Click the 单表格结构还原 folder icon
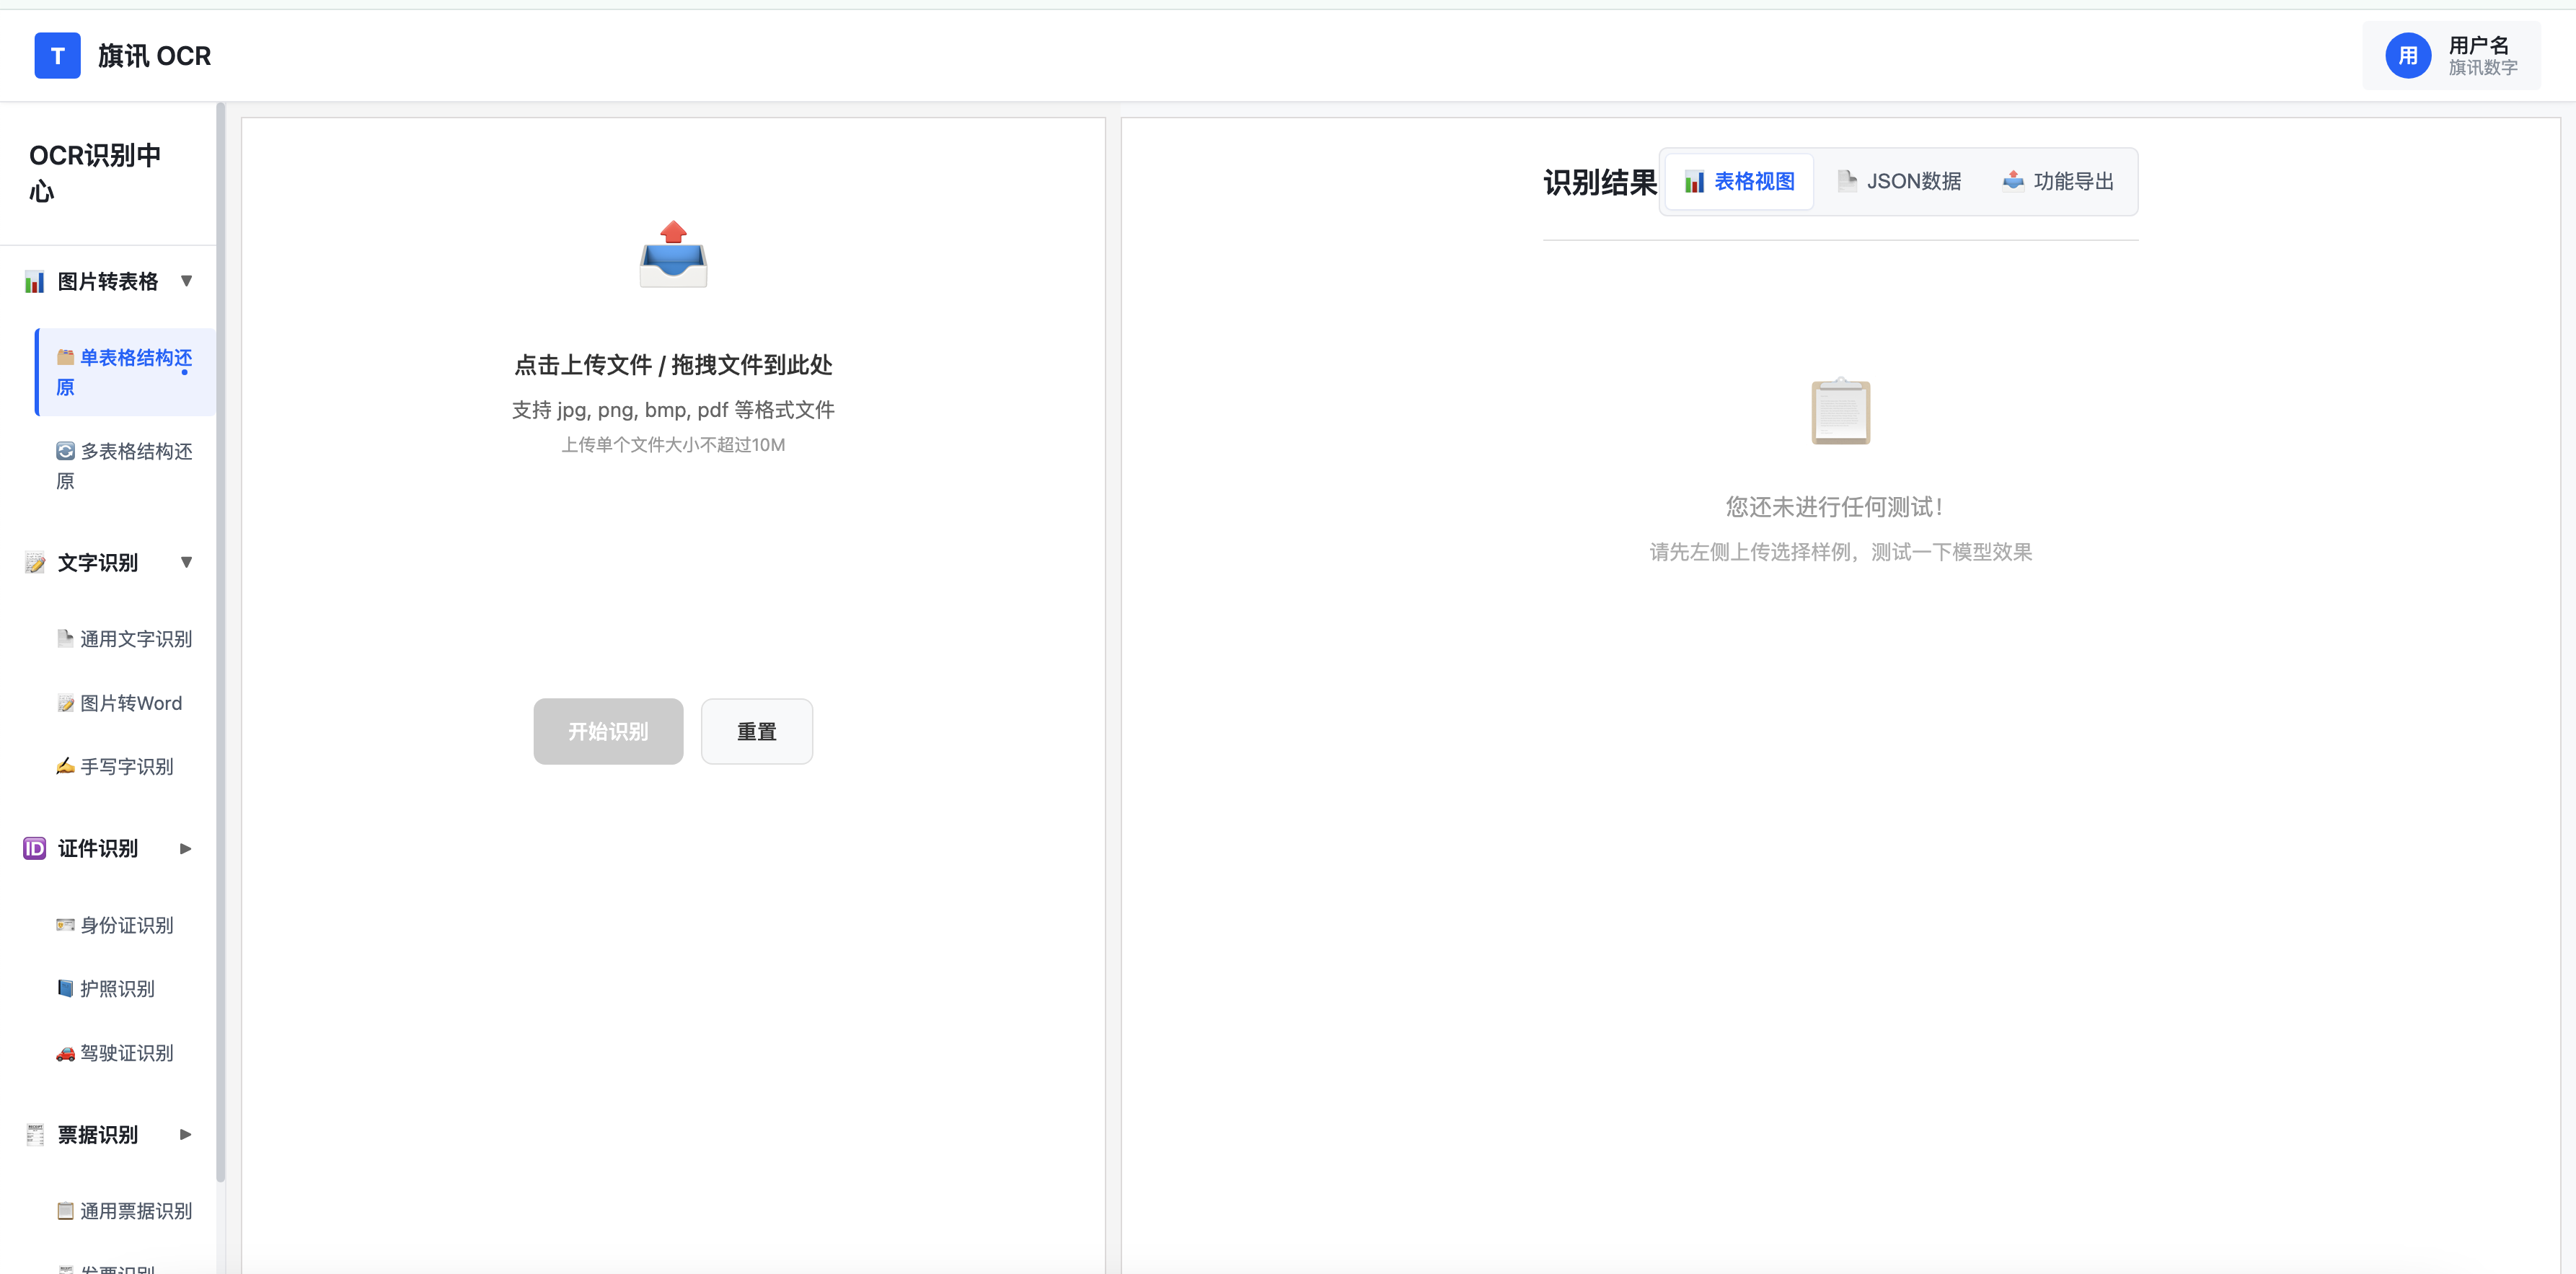 click(65, 357)
